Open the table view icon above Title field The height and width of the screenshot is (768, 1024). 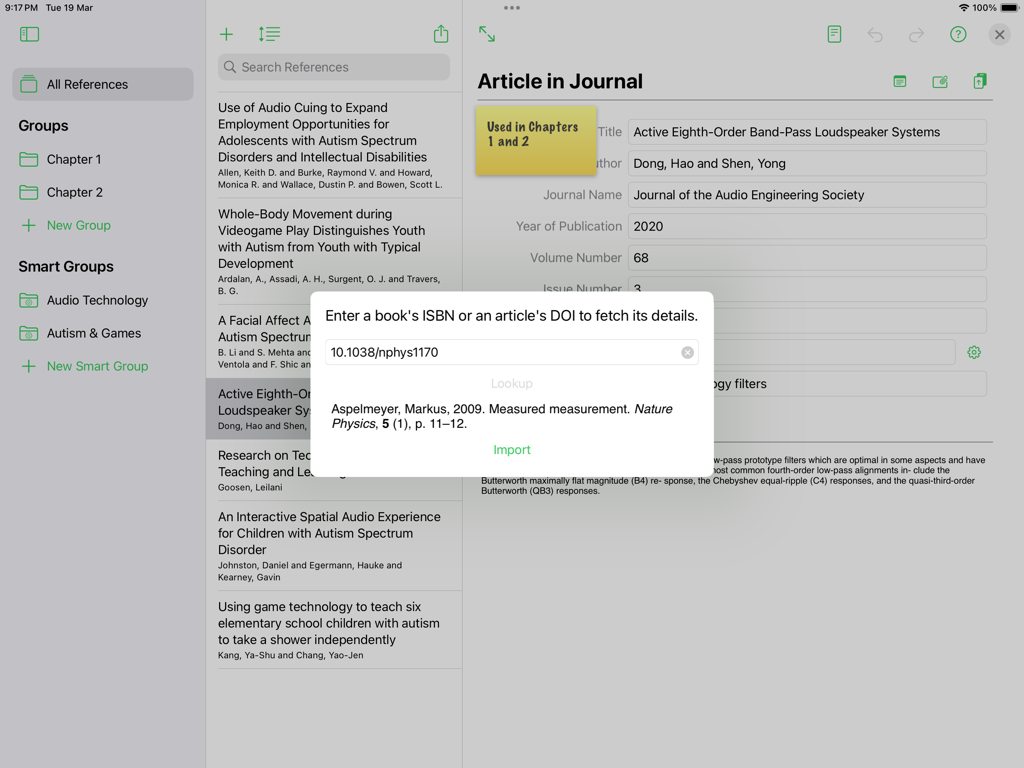tap(899, 81)
